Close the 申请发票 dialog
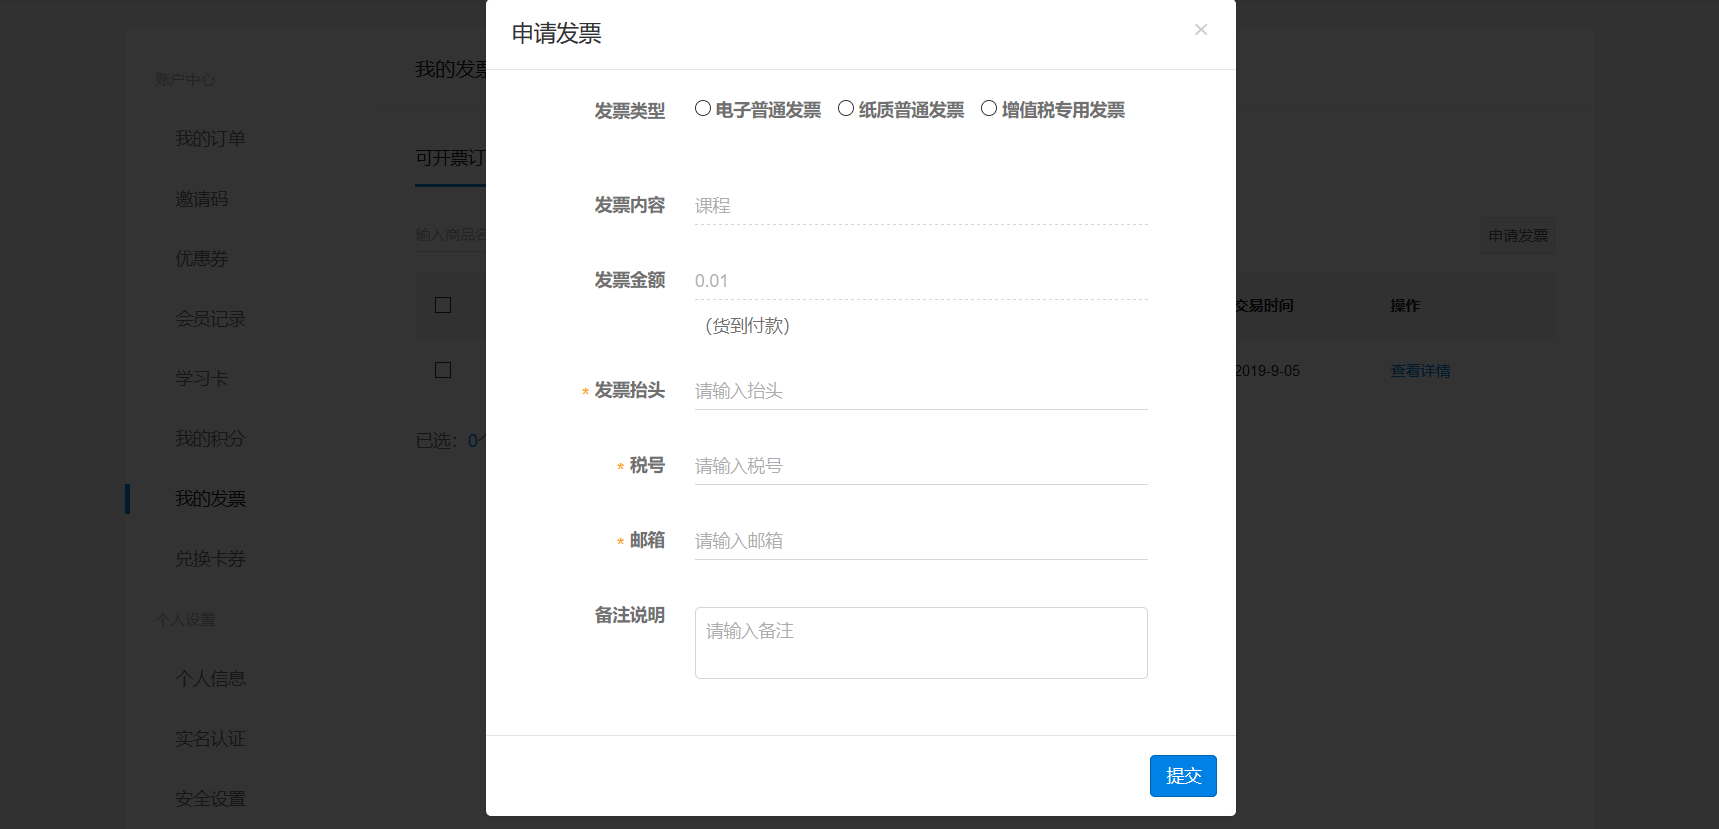 click(1200, 30)
